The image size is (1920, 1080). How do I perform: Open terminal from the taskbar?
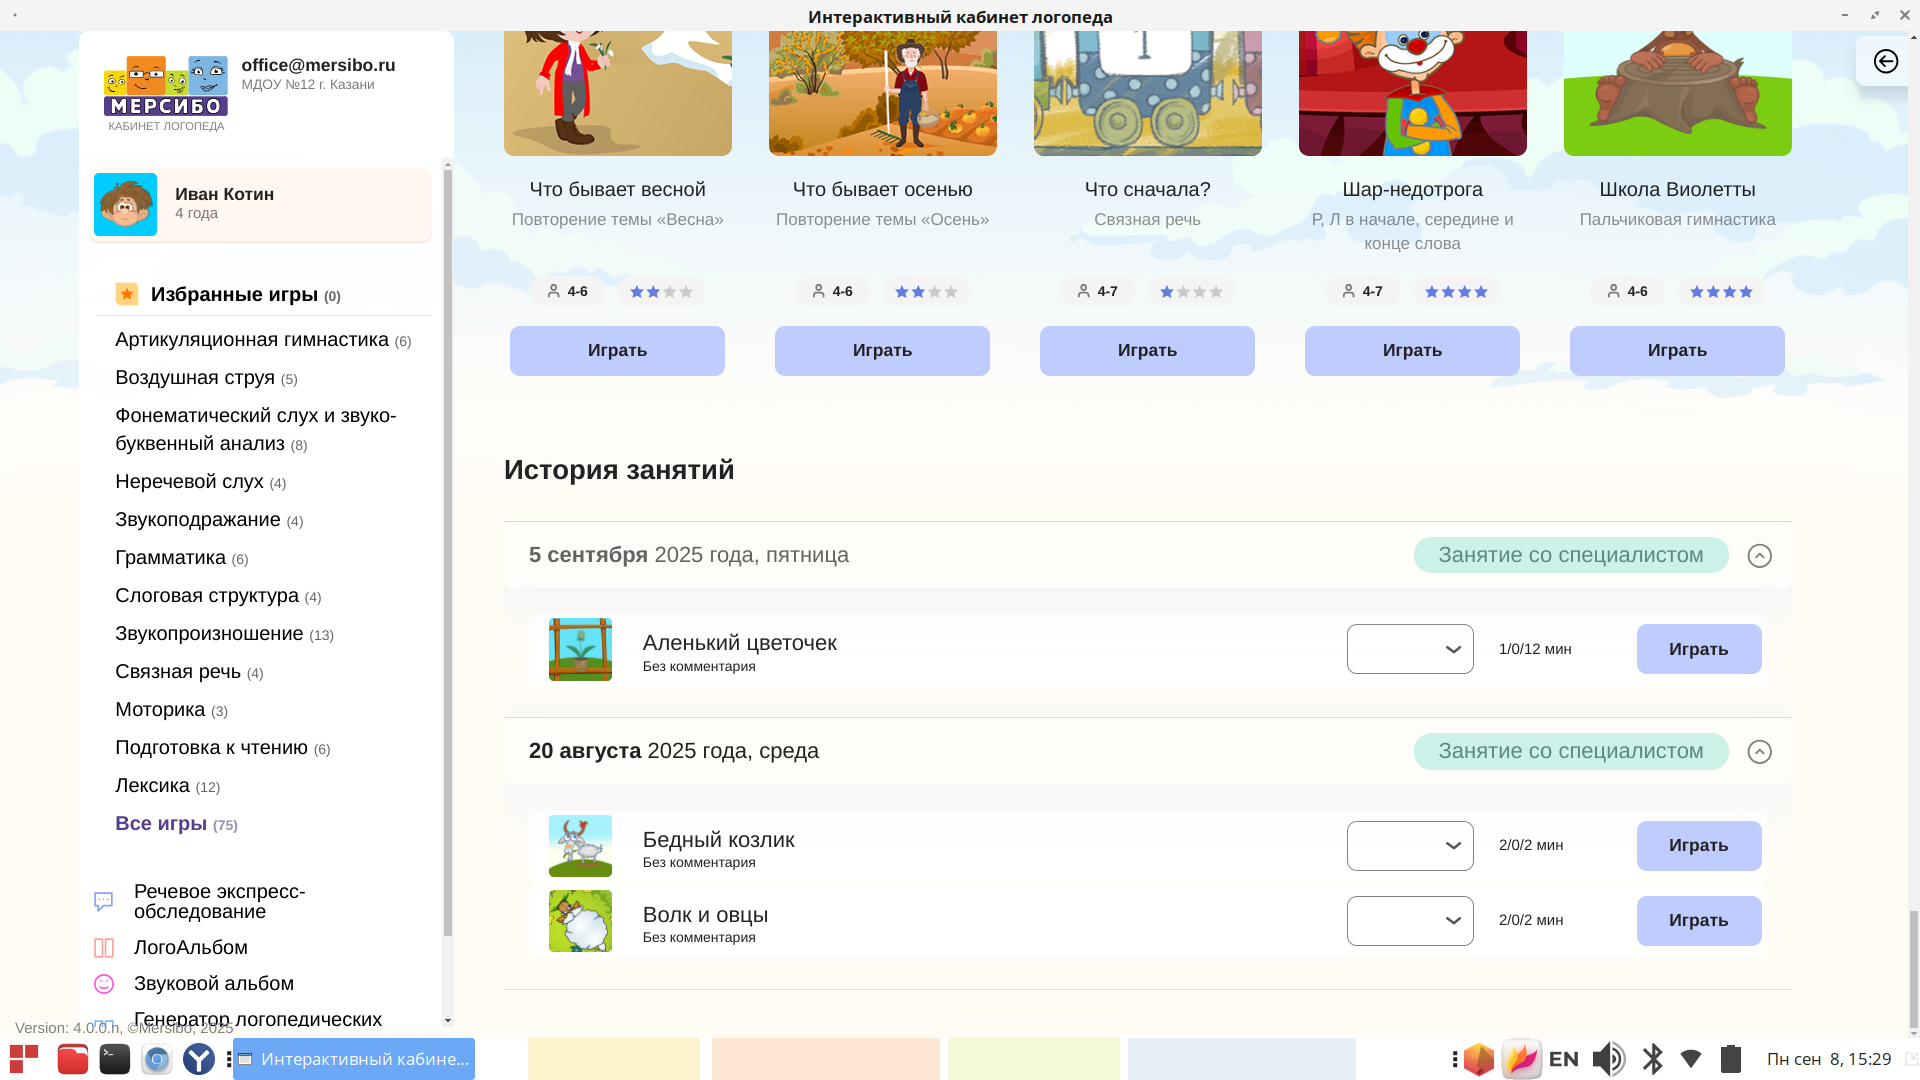[x=115, y=1059]
